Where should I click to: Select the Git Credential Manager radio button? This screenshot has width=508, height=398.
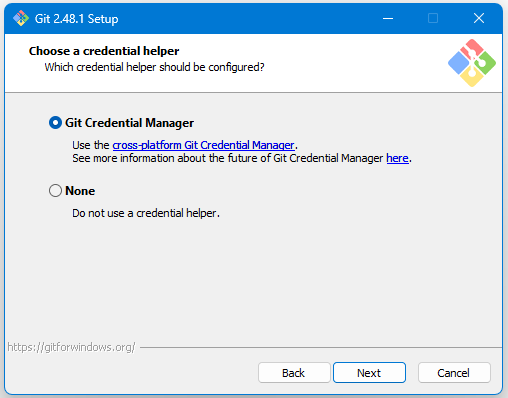coord(55,123)
